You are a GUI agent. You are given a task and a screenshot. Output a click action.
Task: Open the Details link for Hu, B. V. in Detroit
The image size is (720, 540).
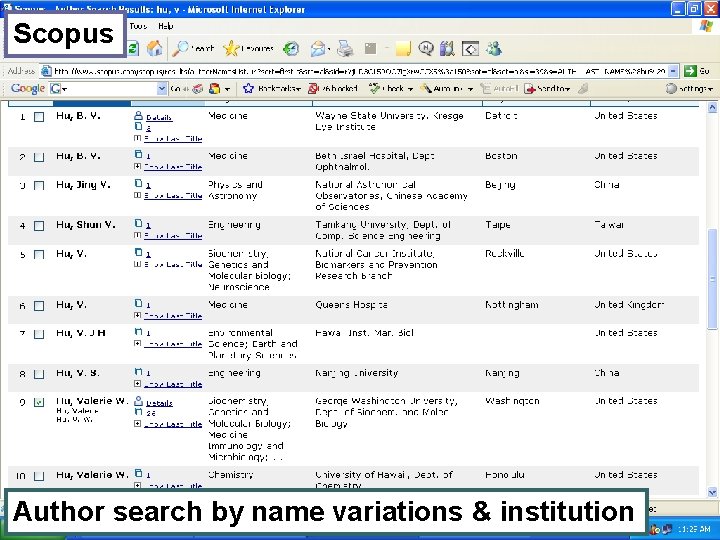pyautogui.click(x=159, y=118)
